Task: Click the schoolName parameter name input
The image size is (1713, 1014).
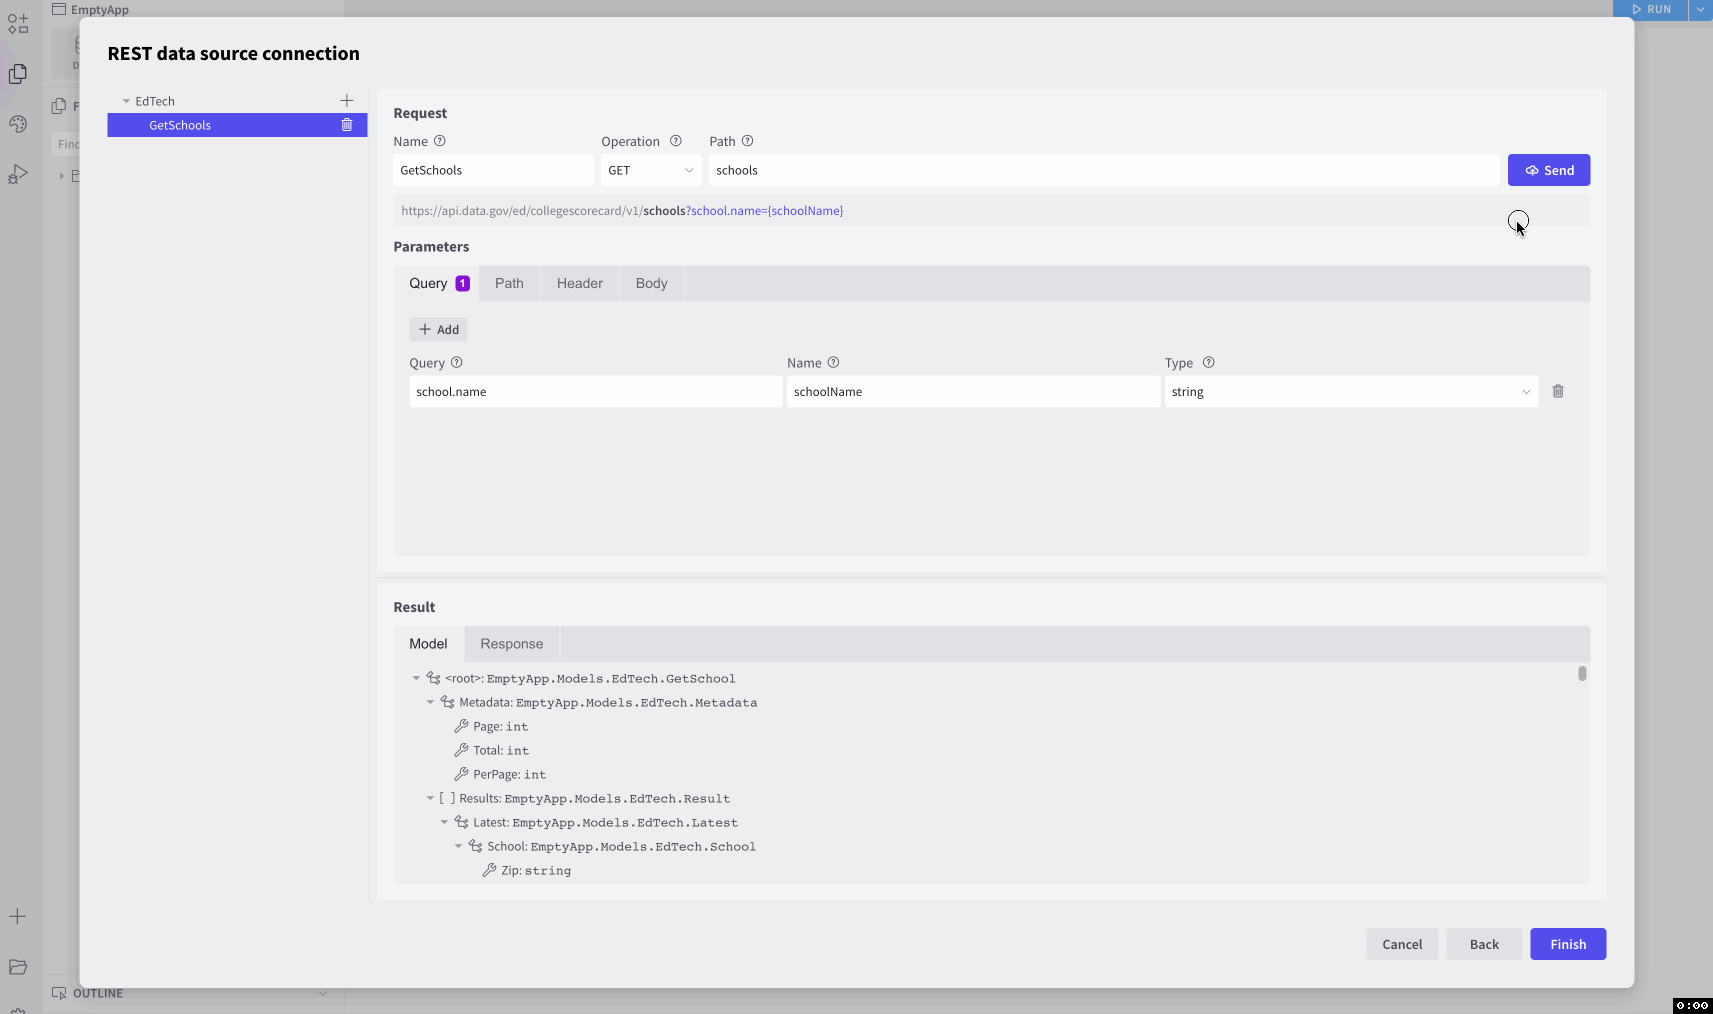Action: (974, 391)
